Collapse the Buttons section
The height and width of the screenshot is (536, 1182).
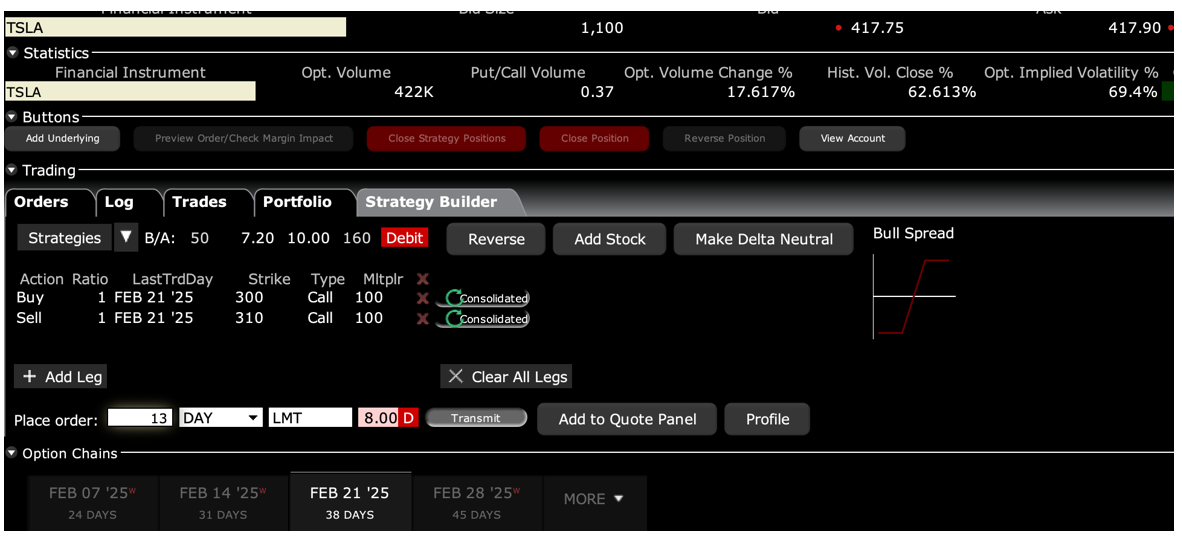12,117
